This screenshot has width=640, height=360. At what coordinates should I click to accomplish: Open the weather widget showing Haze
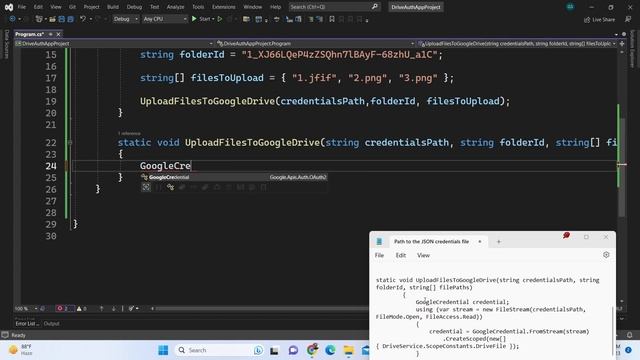click(21, 350)
